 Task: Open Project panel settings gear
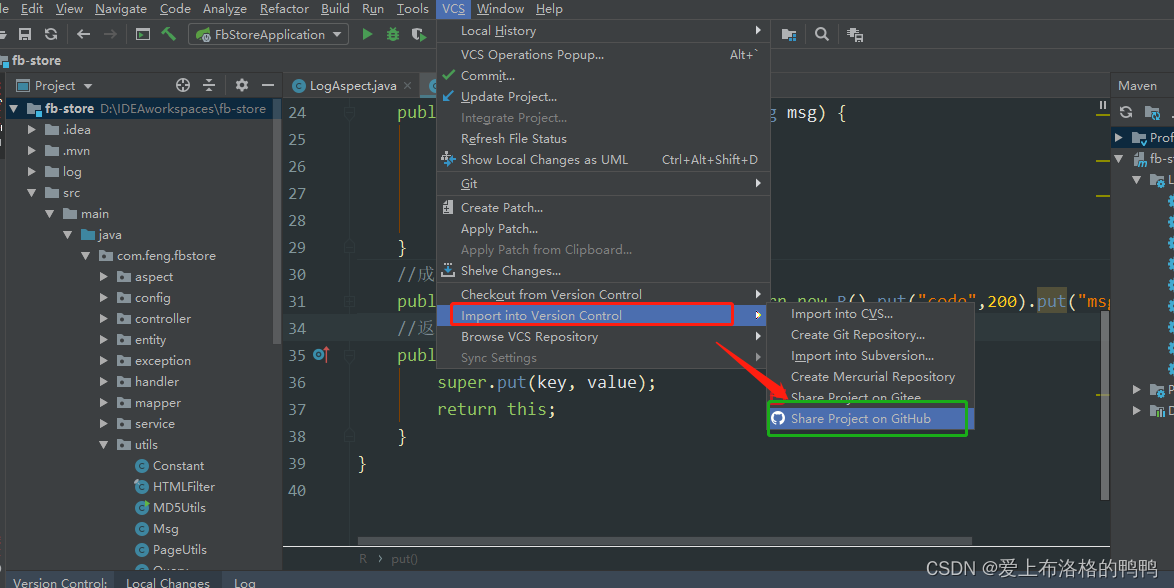click(x=241, y=85)
